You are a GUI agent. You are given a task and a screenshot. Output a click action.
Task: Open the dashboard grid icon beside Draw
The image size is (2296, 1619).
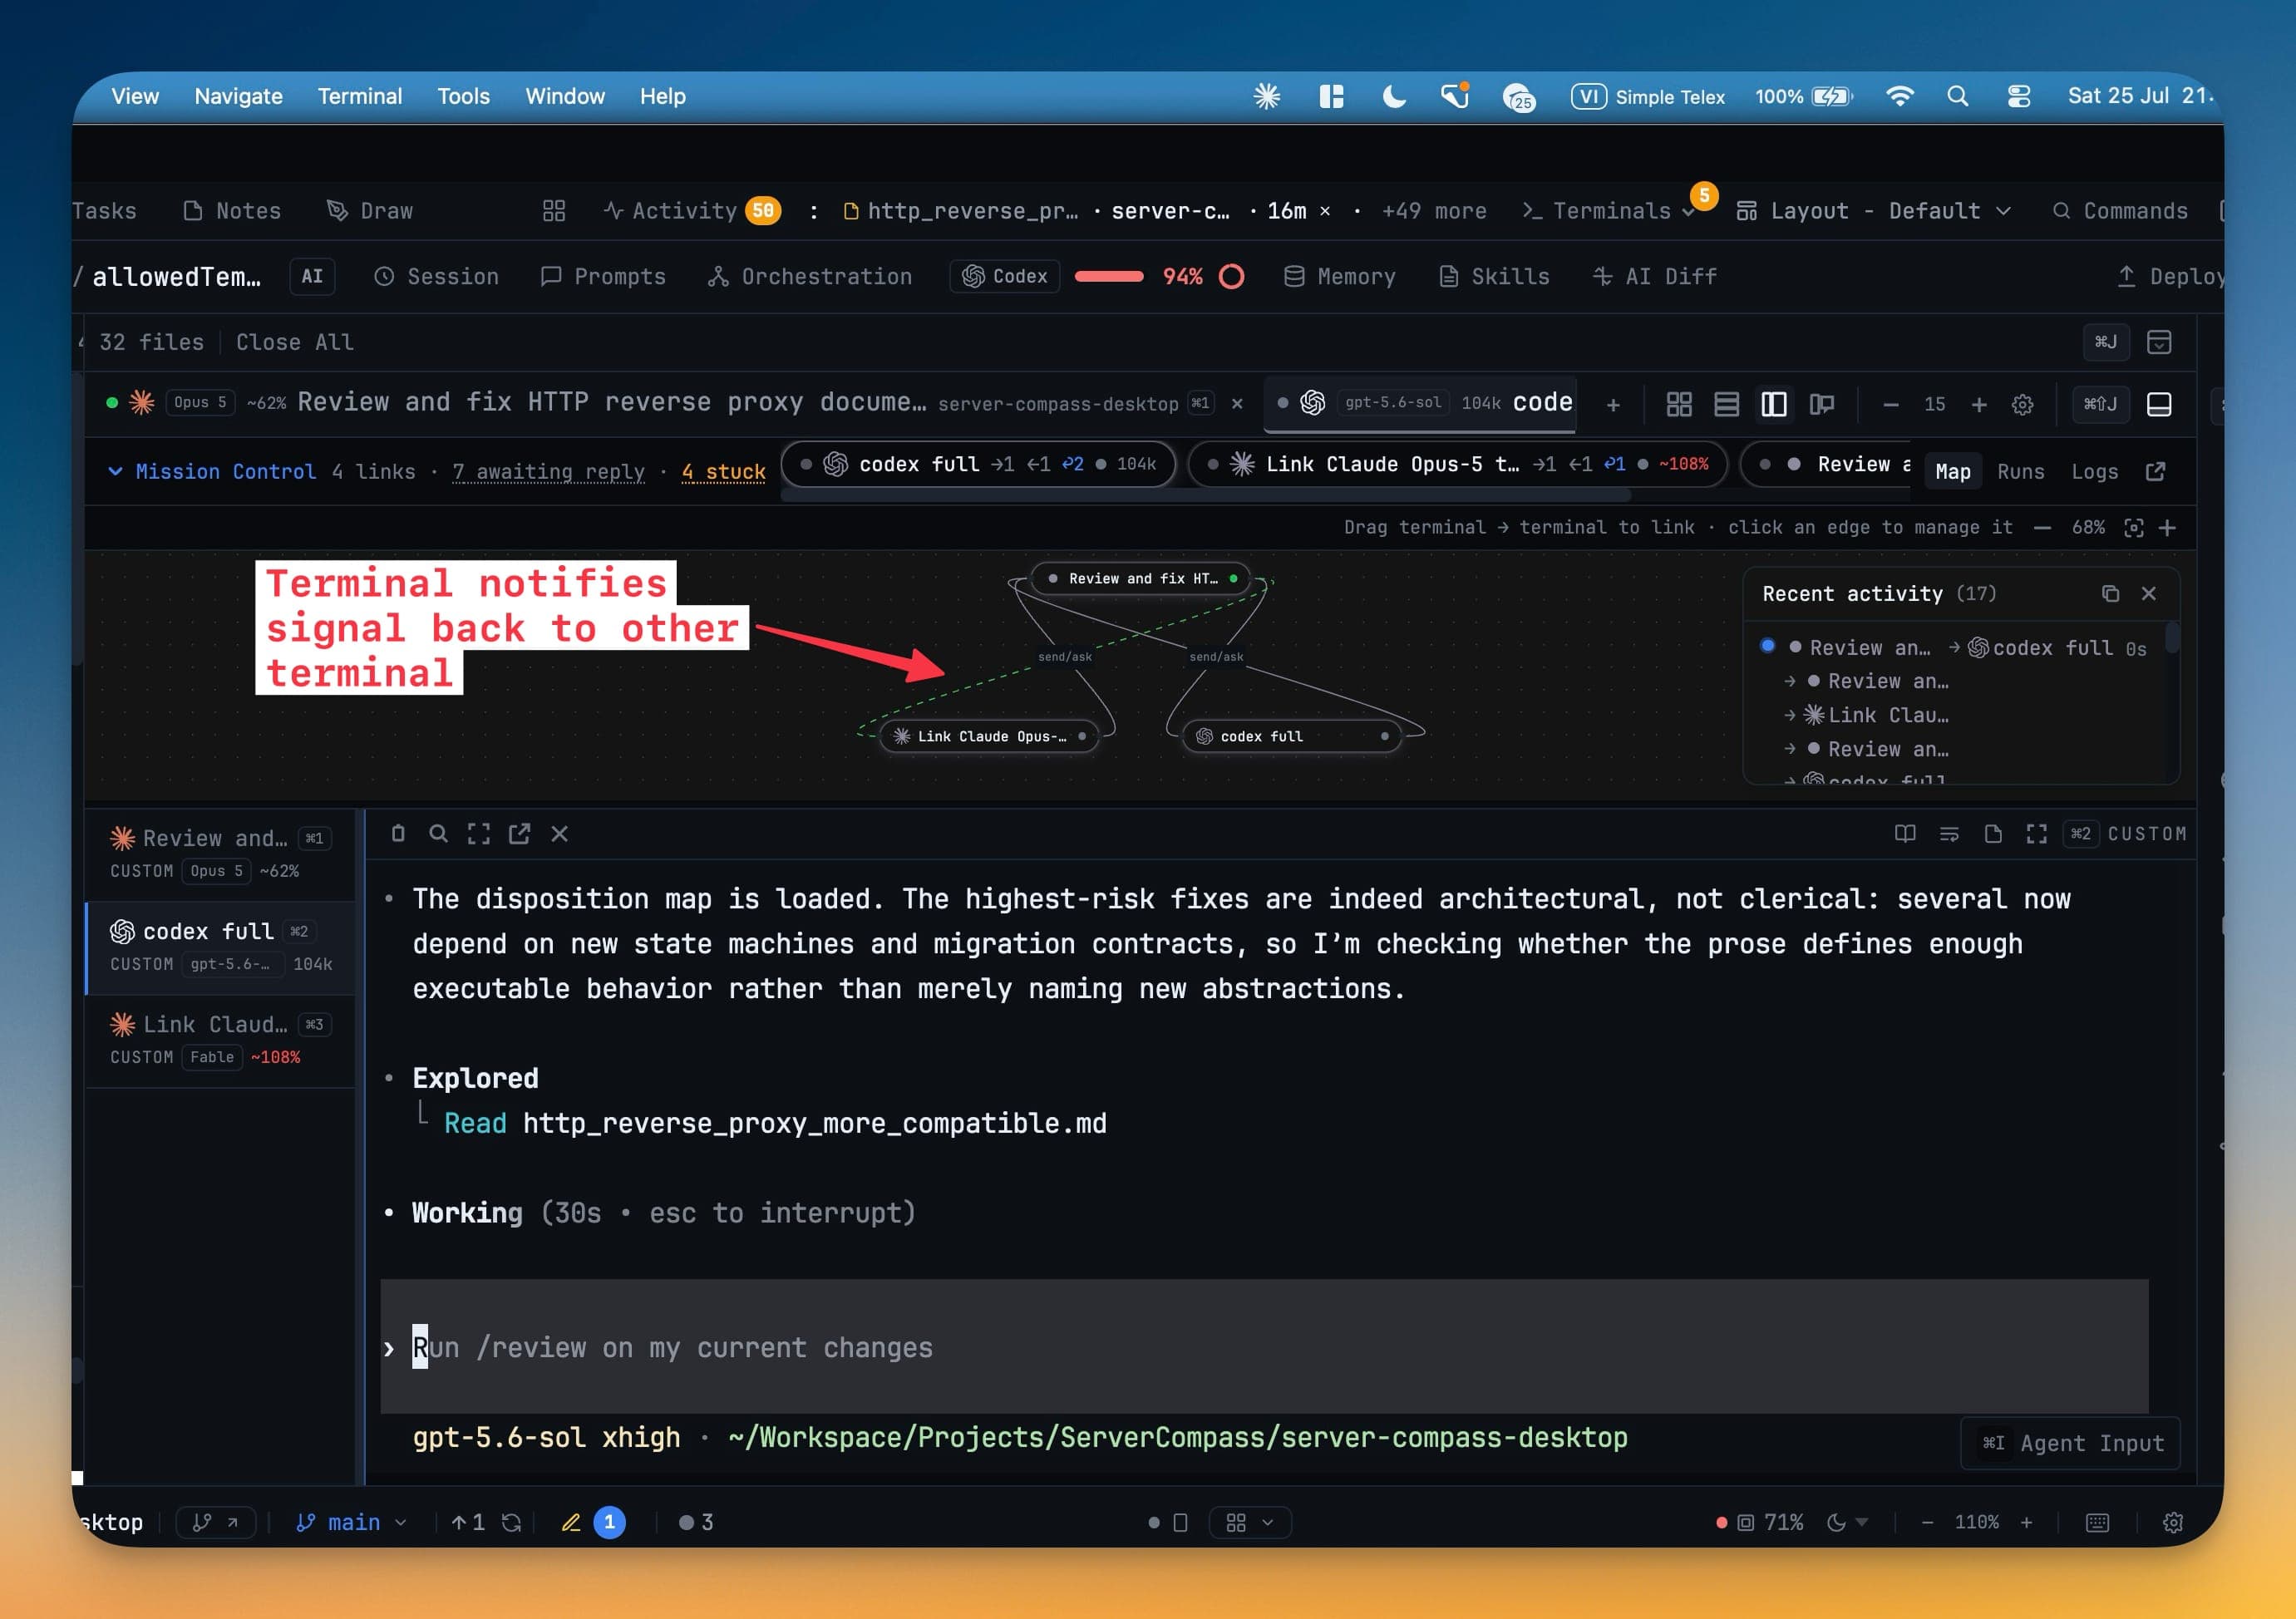tap(553, 210)
